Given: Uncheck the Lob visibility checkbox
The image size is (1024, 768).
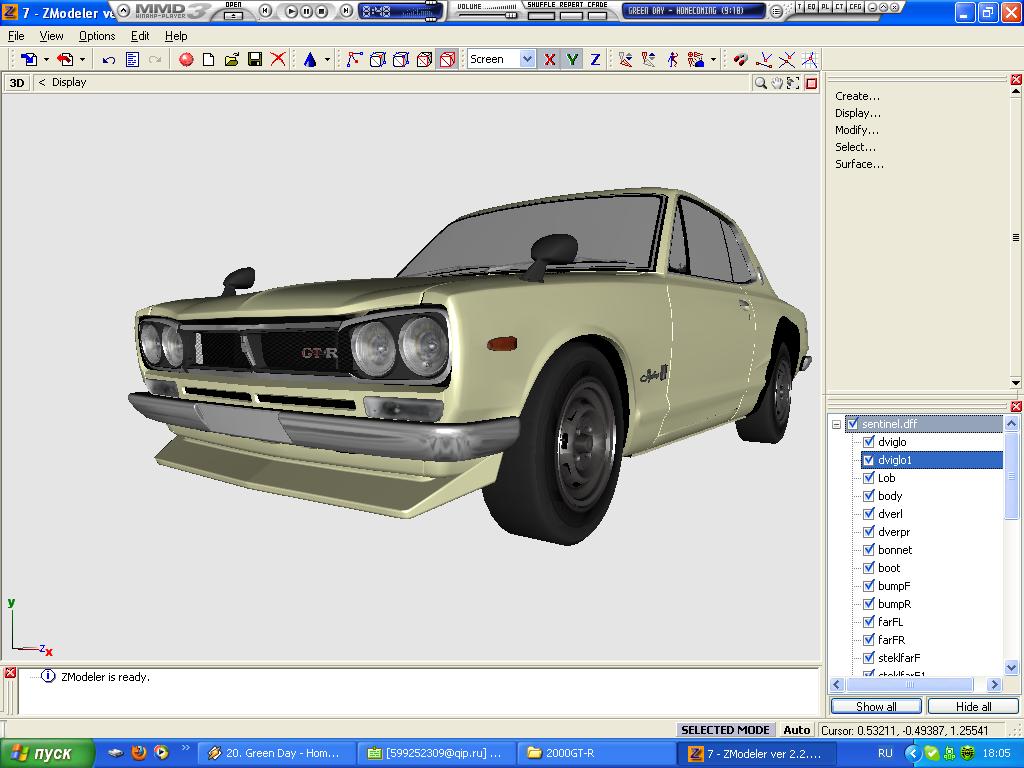Looking at the screenshot, I should 869,478.
